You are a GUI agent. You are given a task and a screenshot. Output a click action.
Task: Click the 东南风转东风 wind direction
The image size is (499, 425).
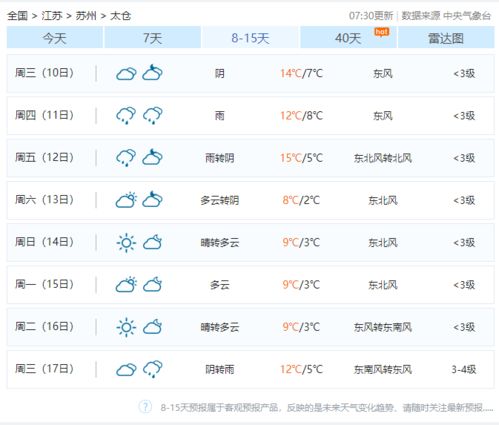pos(383,369)
